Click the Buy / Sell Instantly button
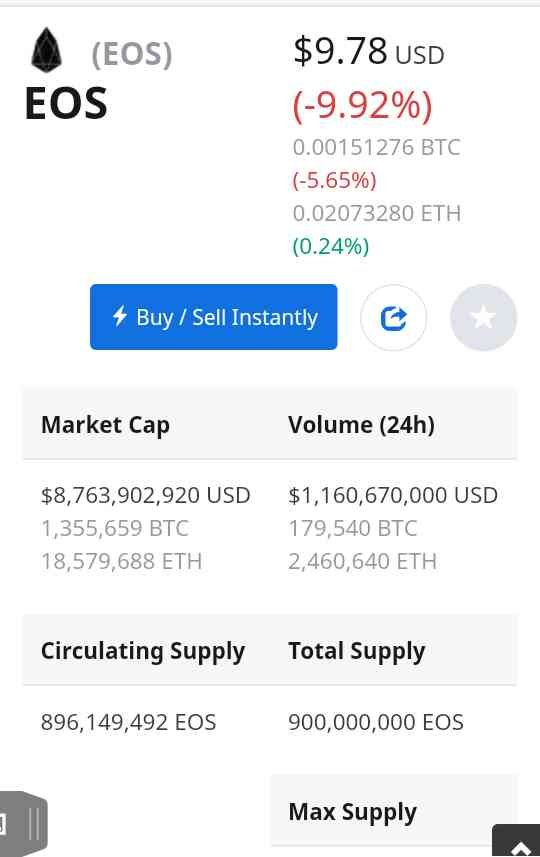 click(x=214, y=317)
